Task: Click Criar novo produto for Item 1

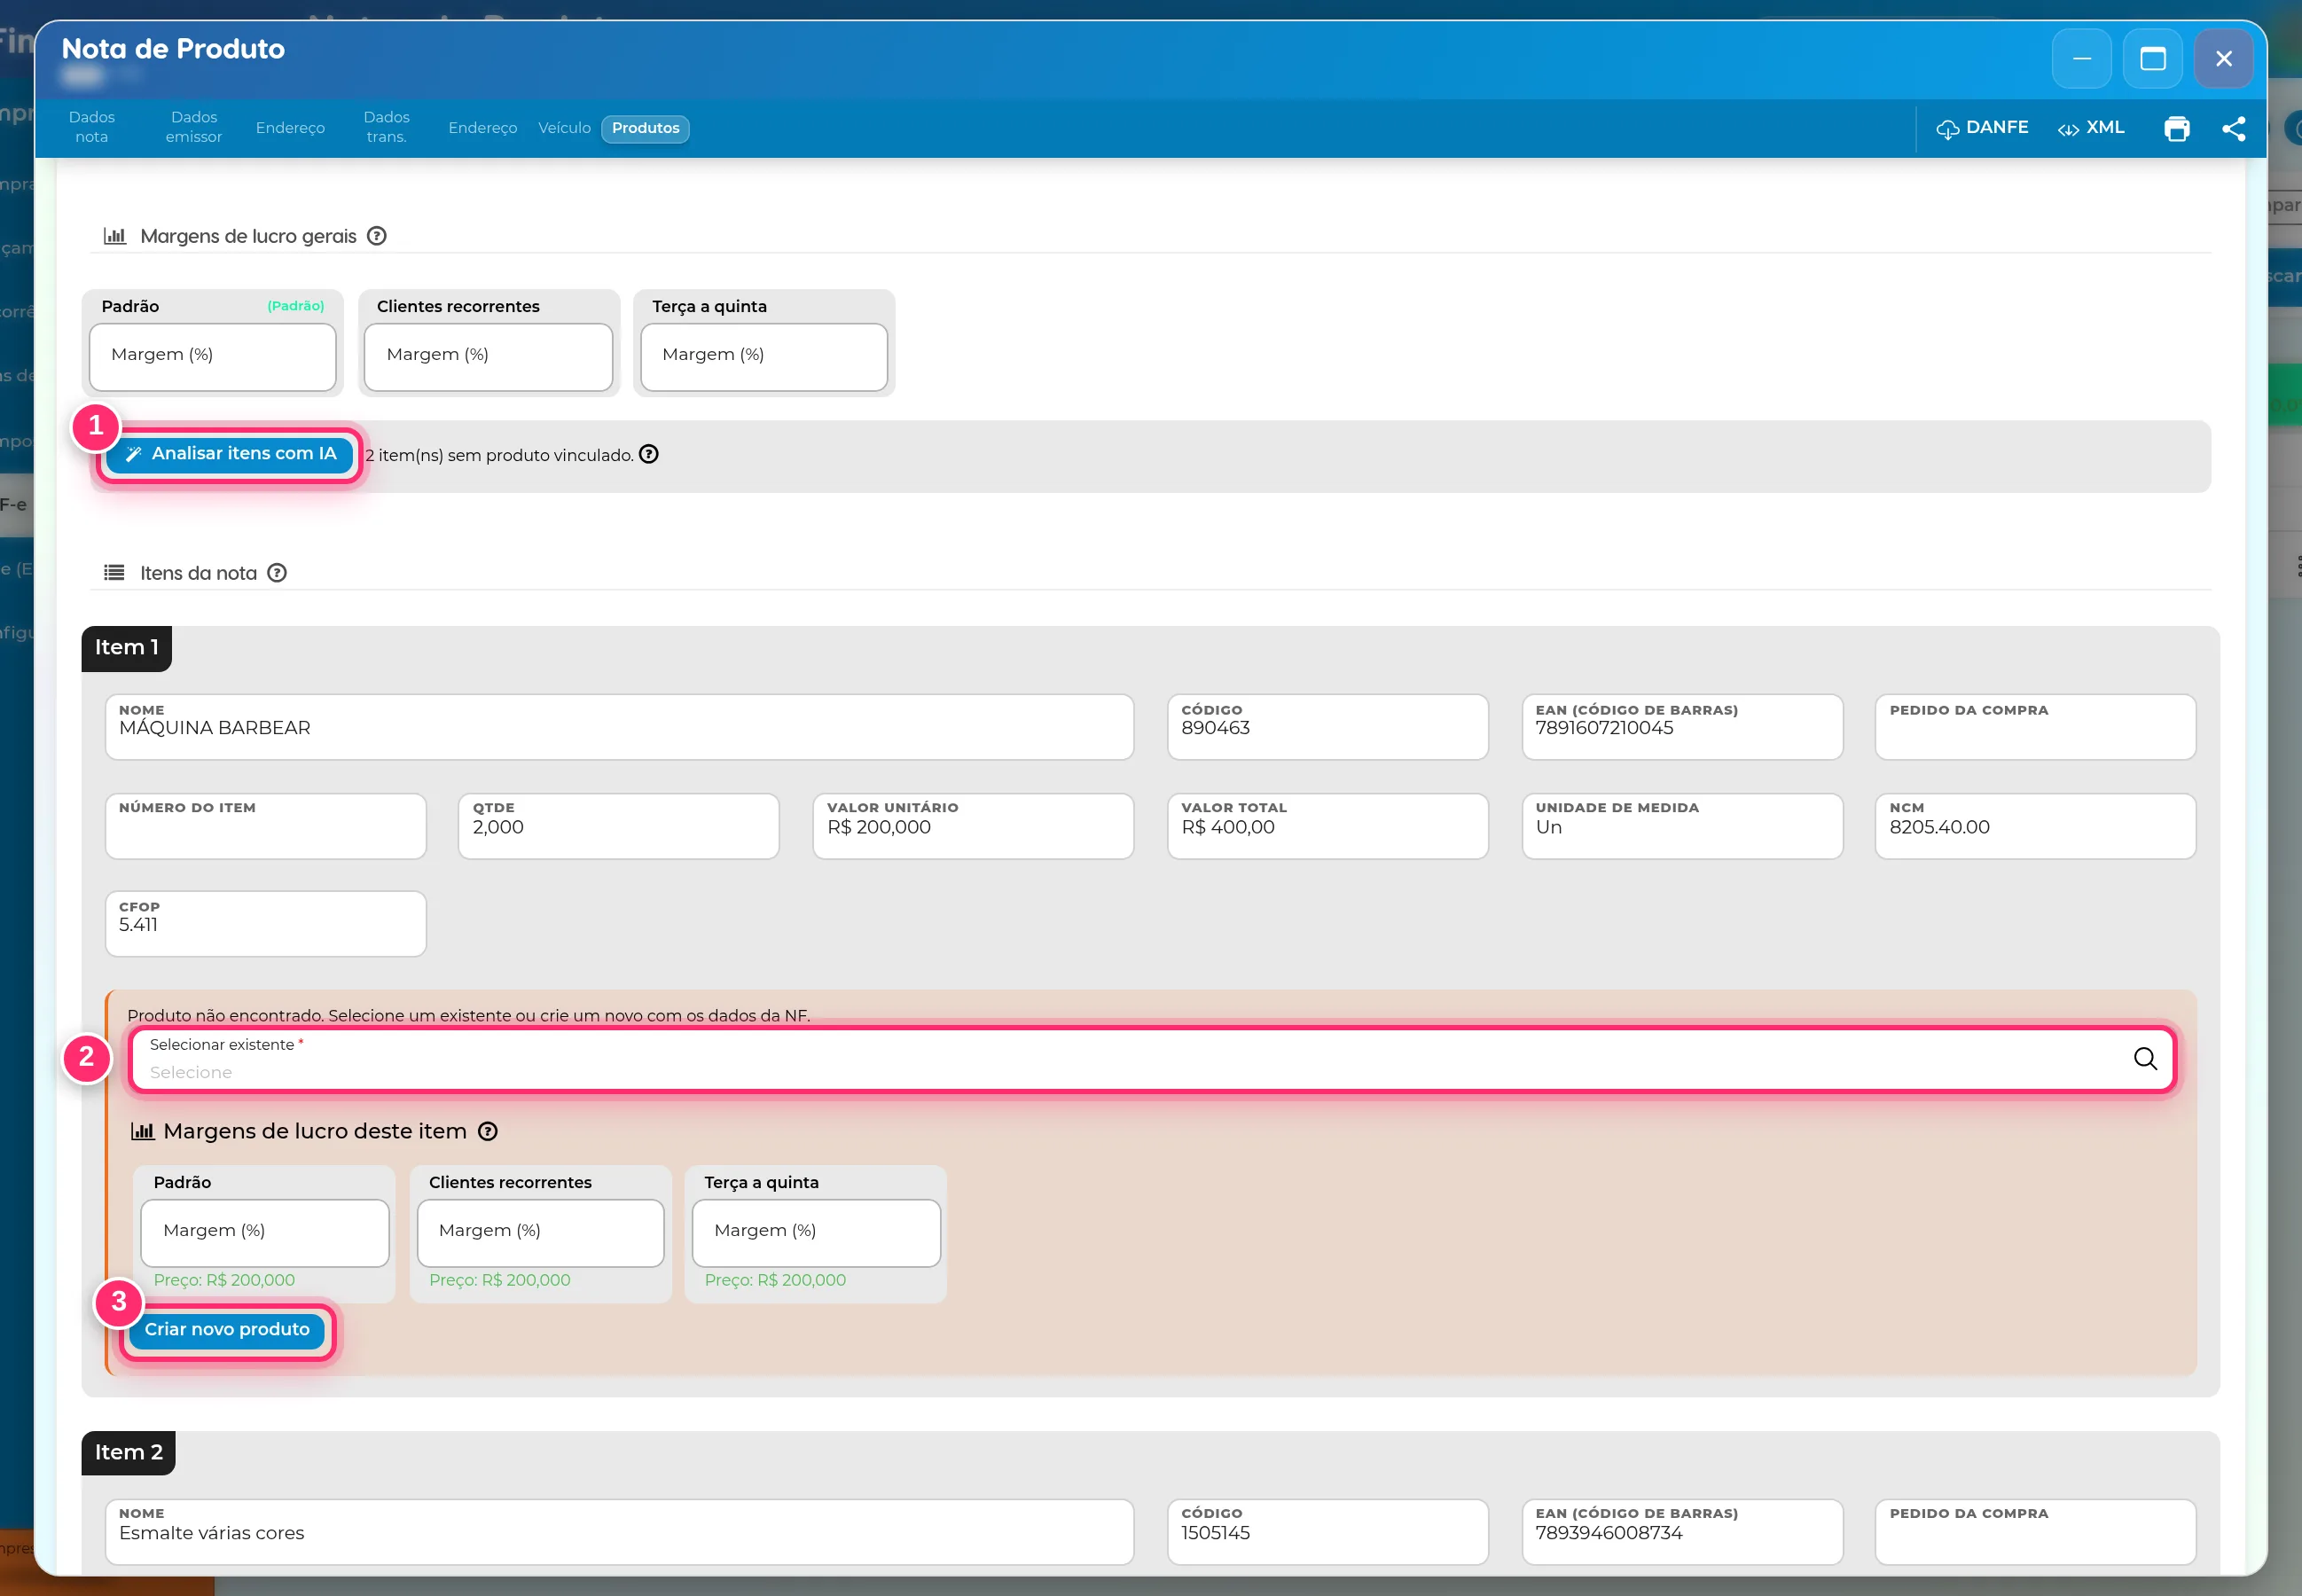Action: click(x=227, y=1330)
